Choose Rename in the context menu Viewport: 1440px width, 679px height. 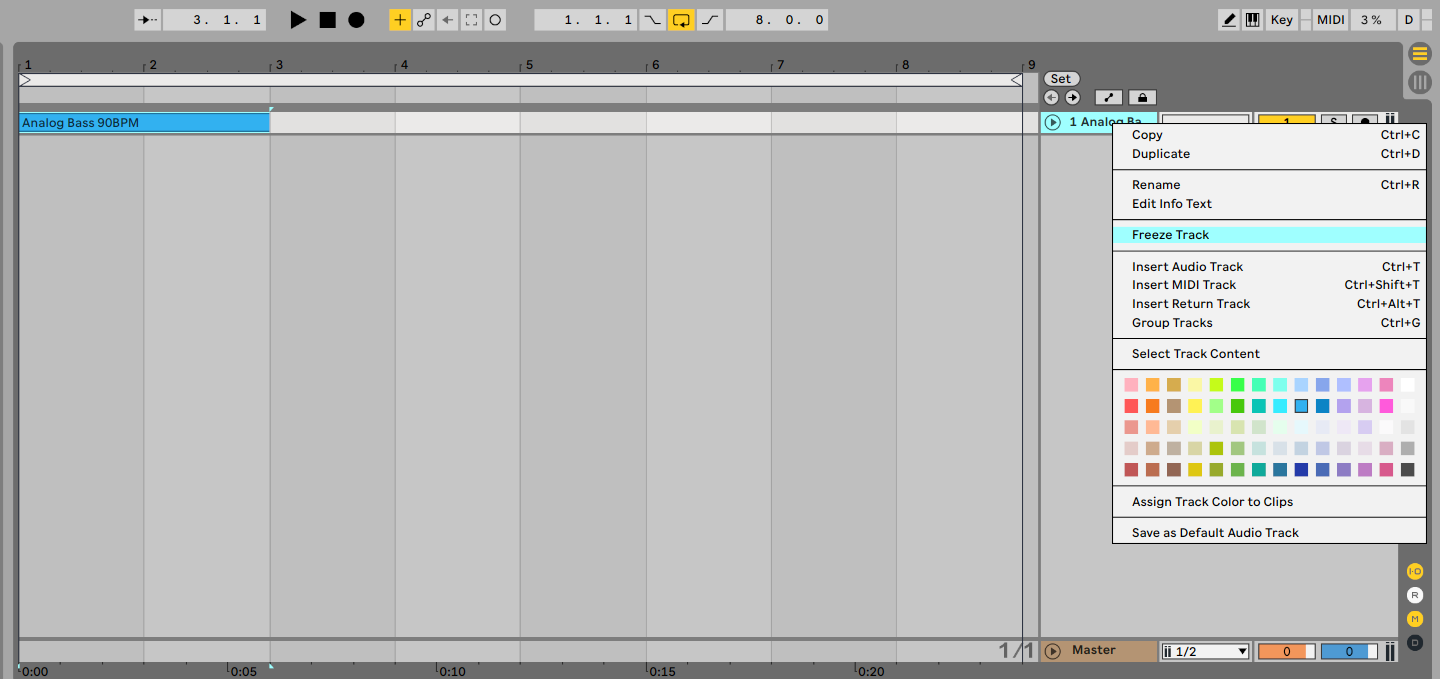[x=1269, y=185]
